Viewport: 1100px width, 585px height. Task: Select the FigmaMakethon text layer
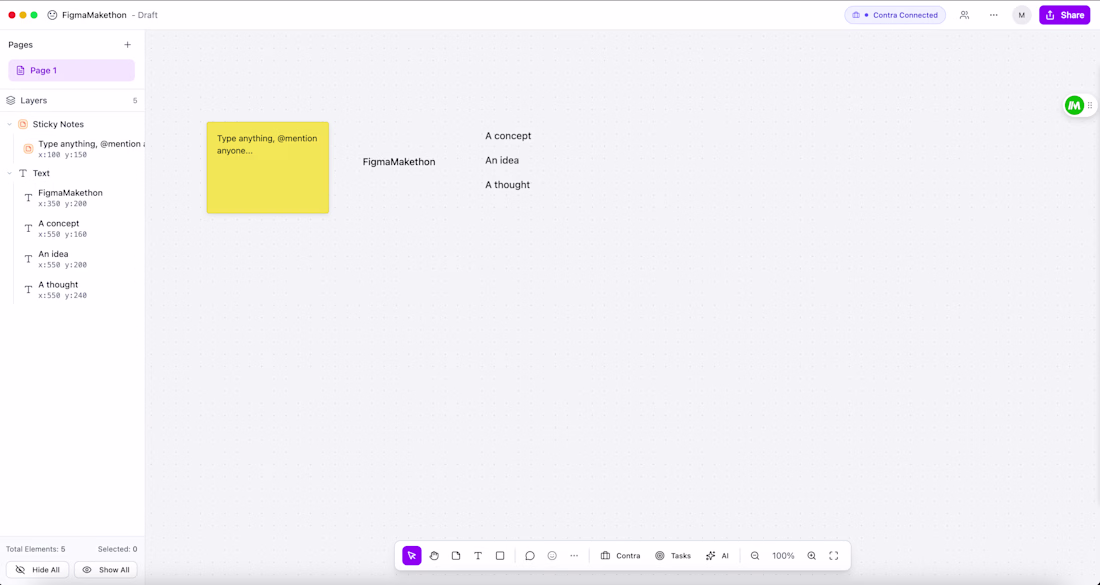click(79, 198)
